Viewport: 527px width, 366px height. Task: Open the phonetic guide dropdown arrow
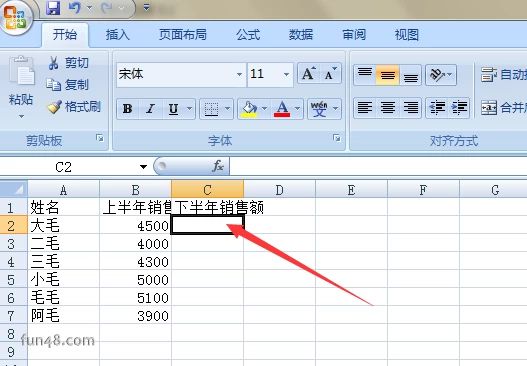[336, 108]
